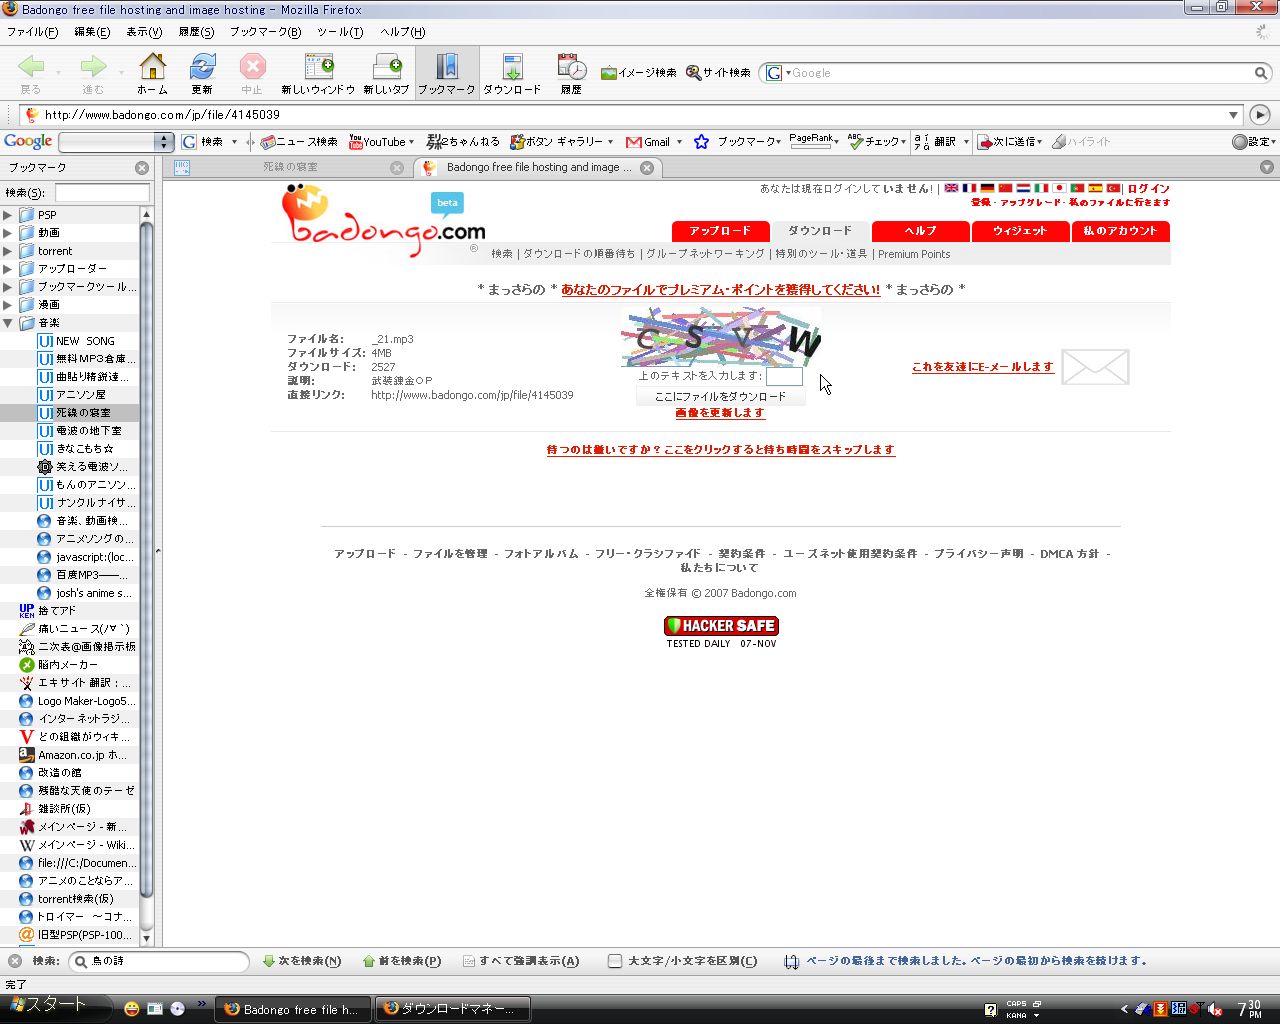Open the 脳内メーカー bookmark

point(68,665)
